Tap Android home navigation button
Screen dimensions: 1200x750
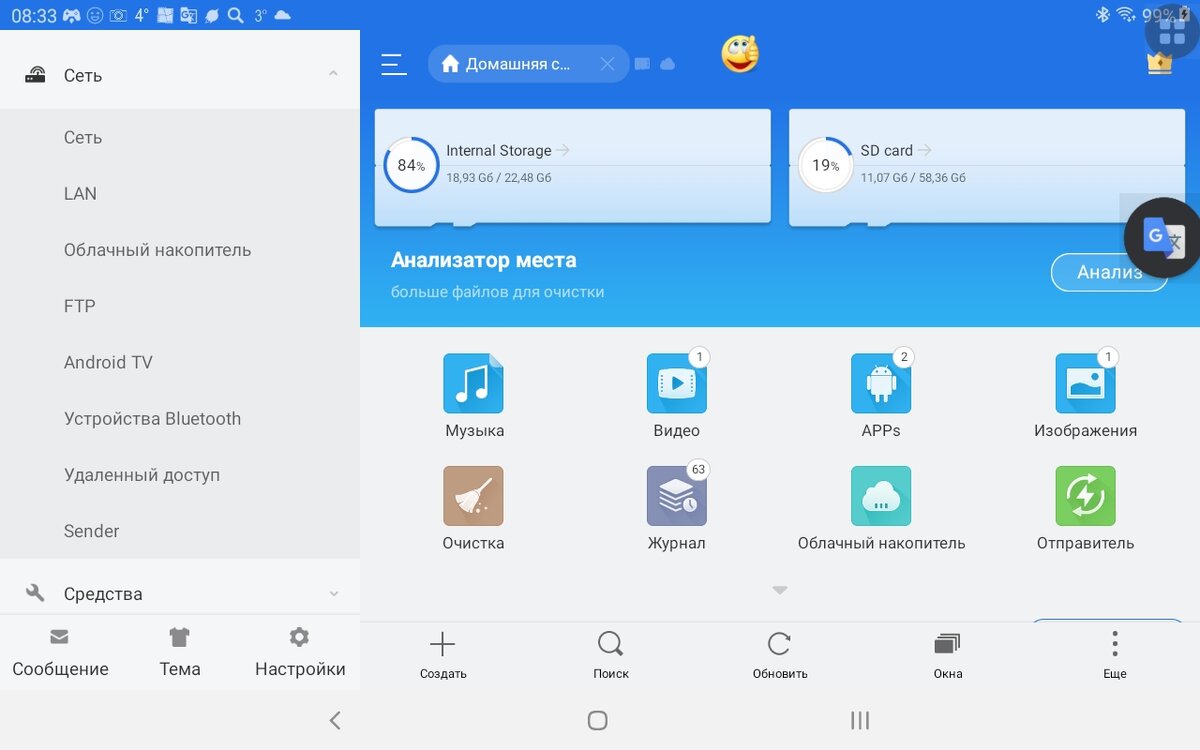click(x=597, y=720)
